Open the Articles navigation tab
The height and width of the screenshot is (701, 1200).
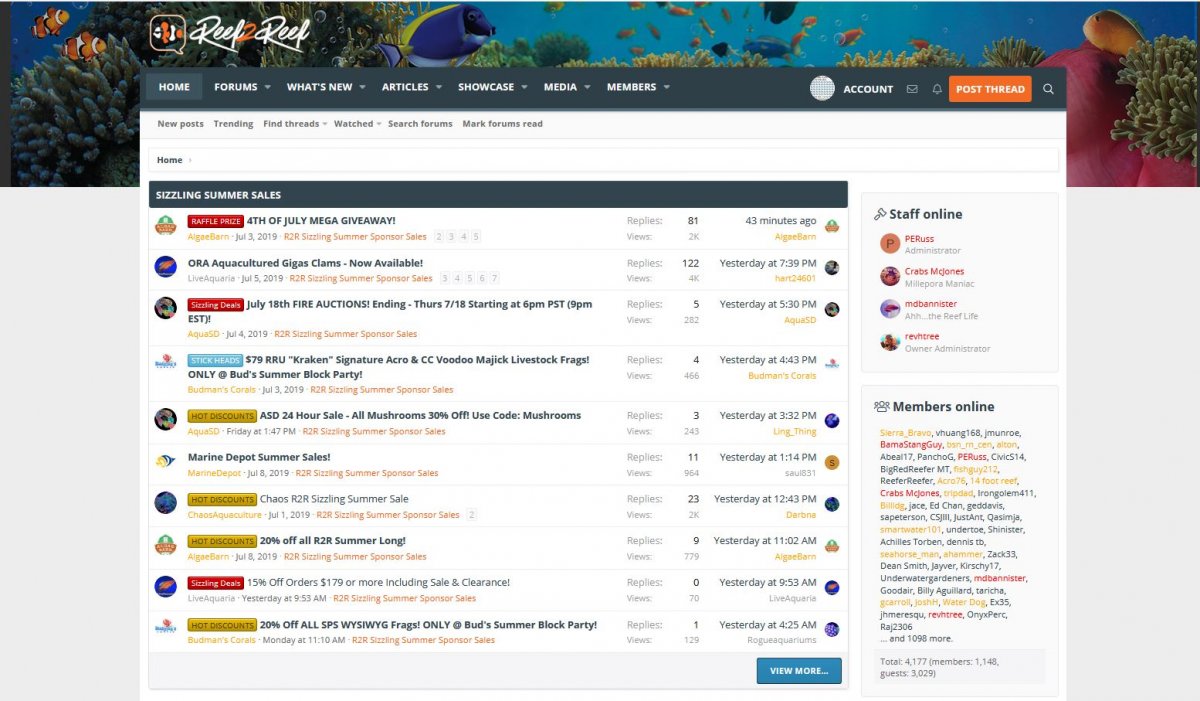point(405,87)
